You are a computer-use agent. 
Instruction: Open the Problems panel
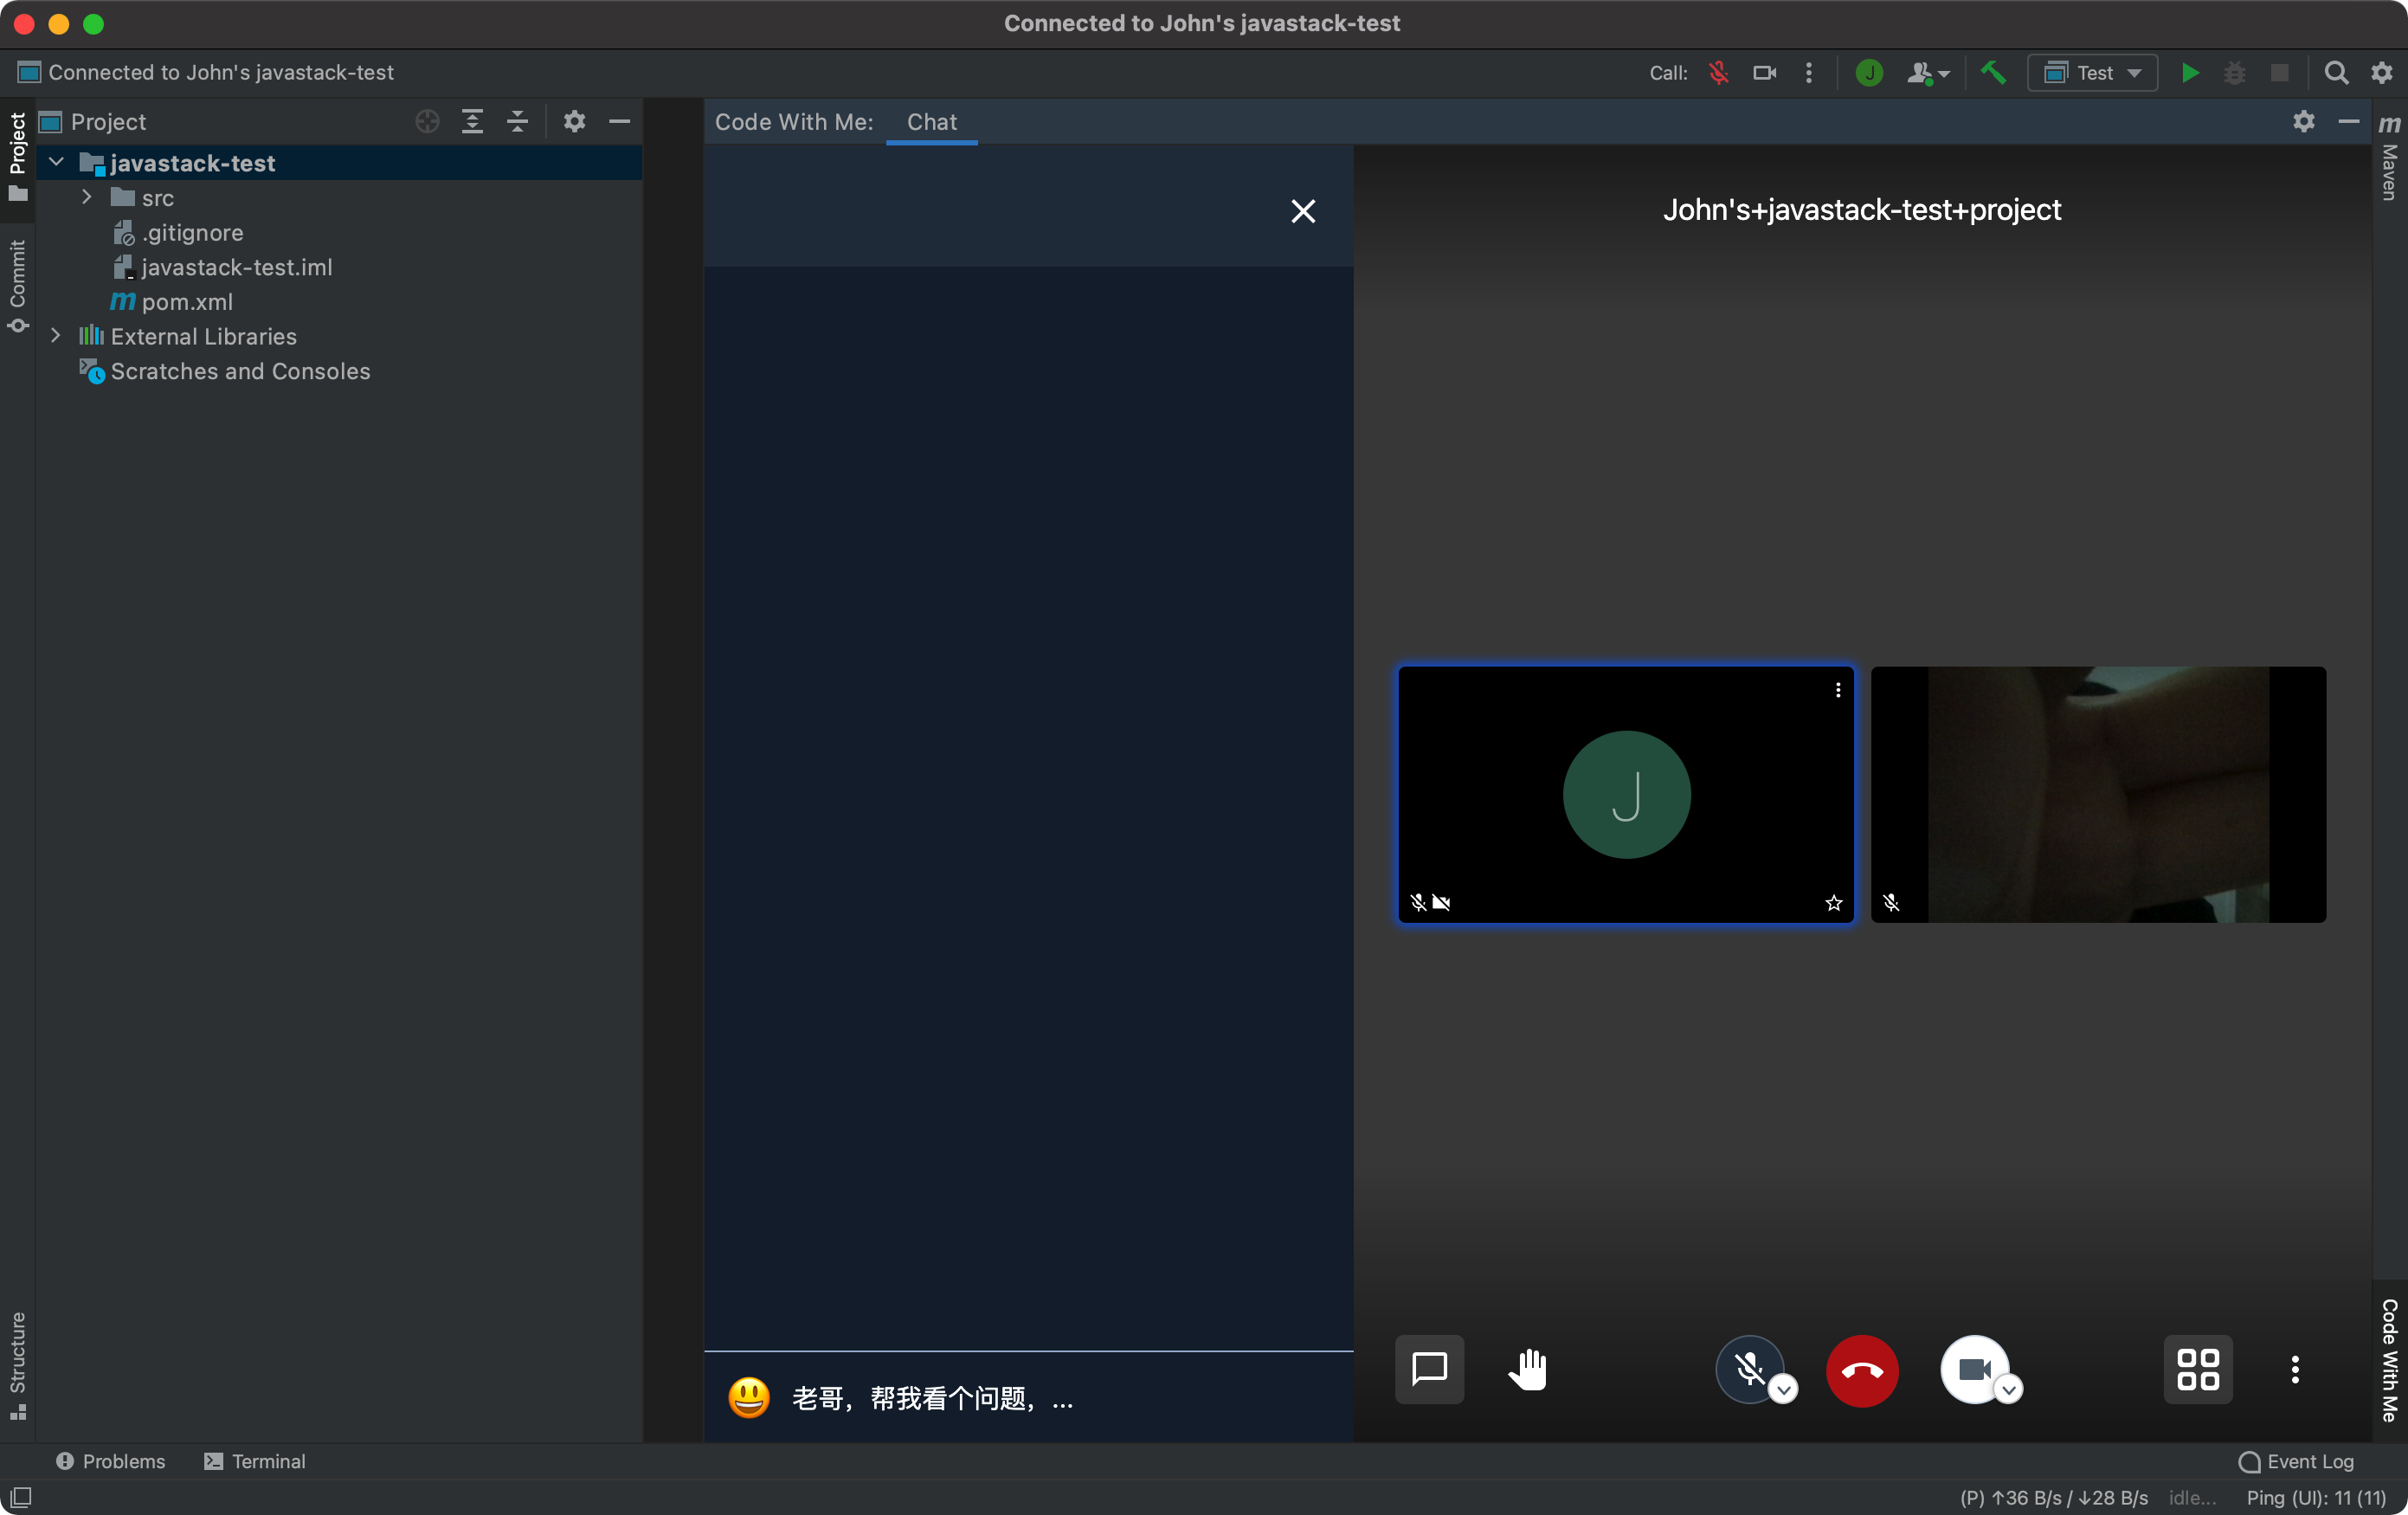tap(110, 1461)
